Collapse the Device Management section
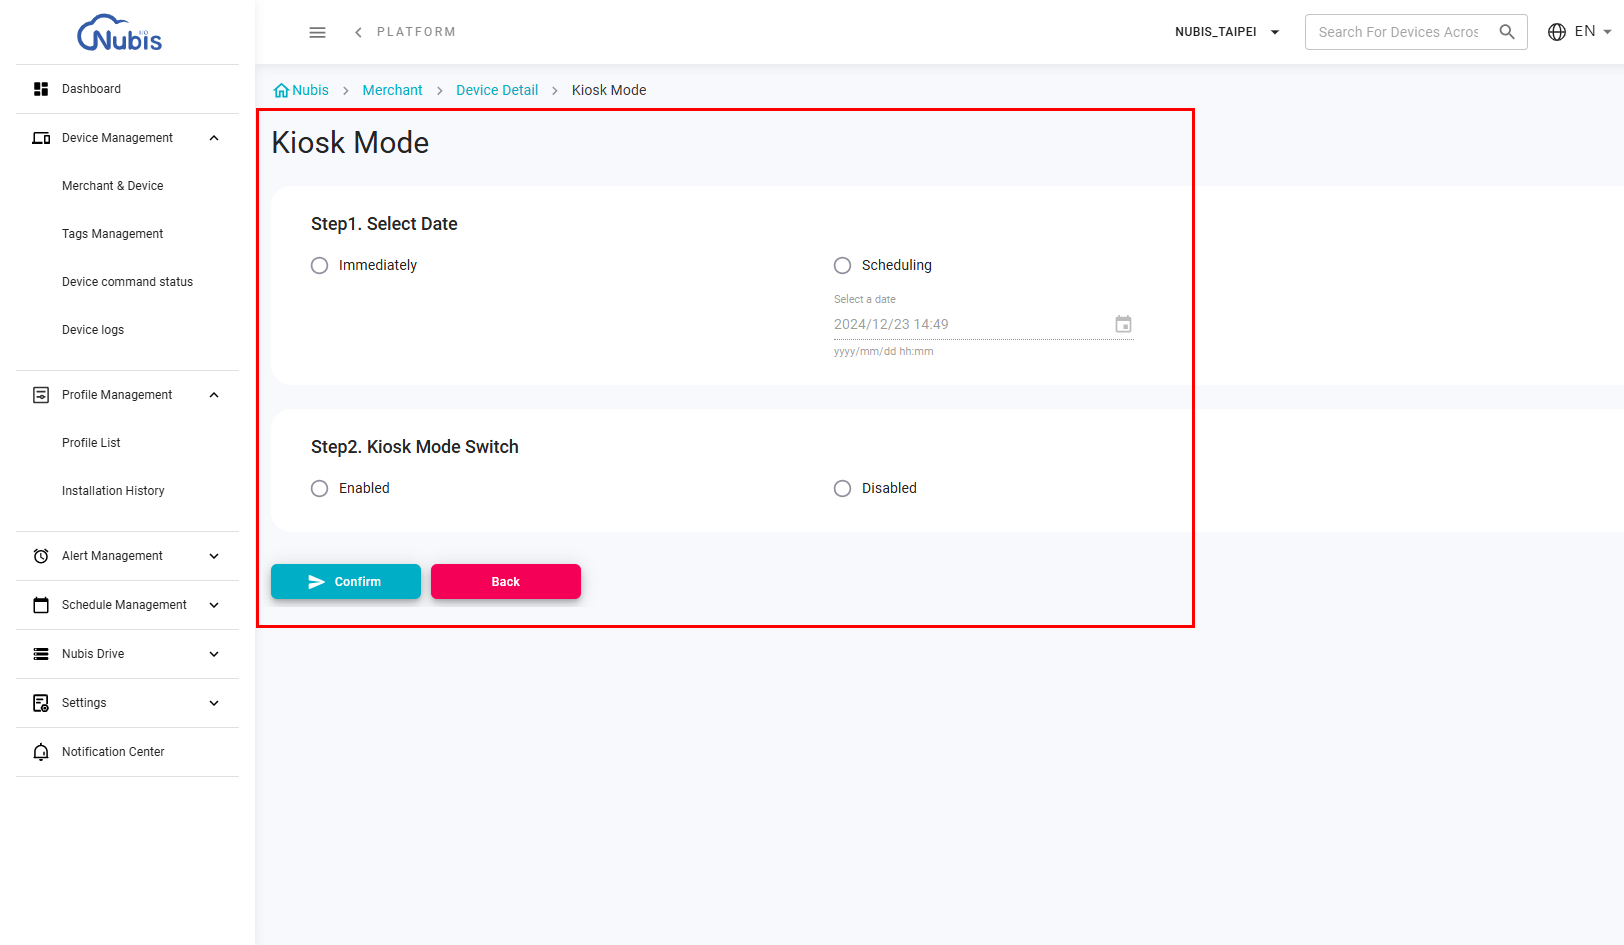 214,138
